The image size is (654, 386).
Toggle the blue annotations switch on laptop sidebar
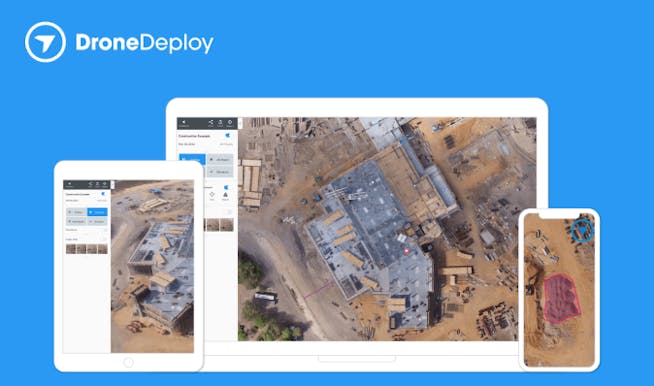coord(226,187)
